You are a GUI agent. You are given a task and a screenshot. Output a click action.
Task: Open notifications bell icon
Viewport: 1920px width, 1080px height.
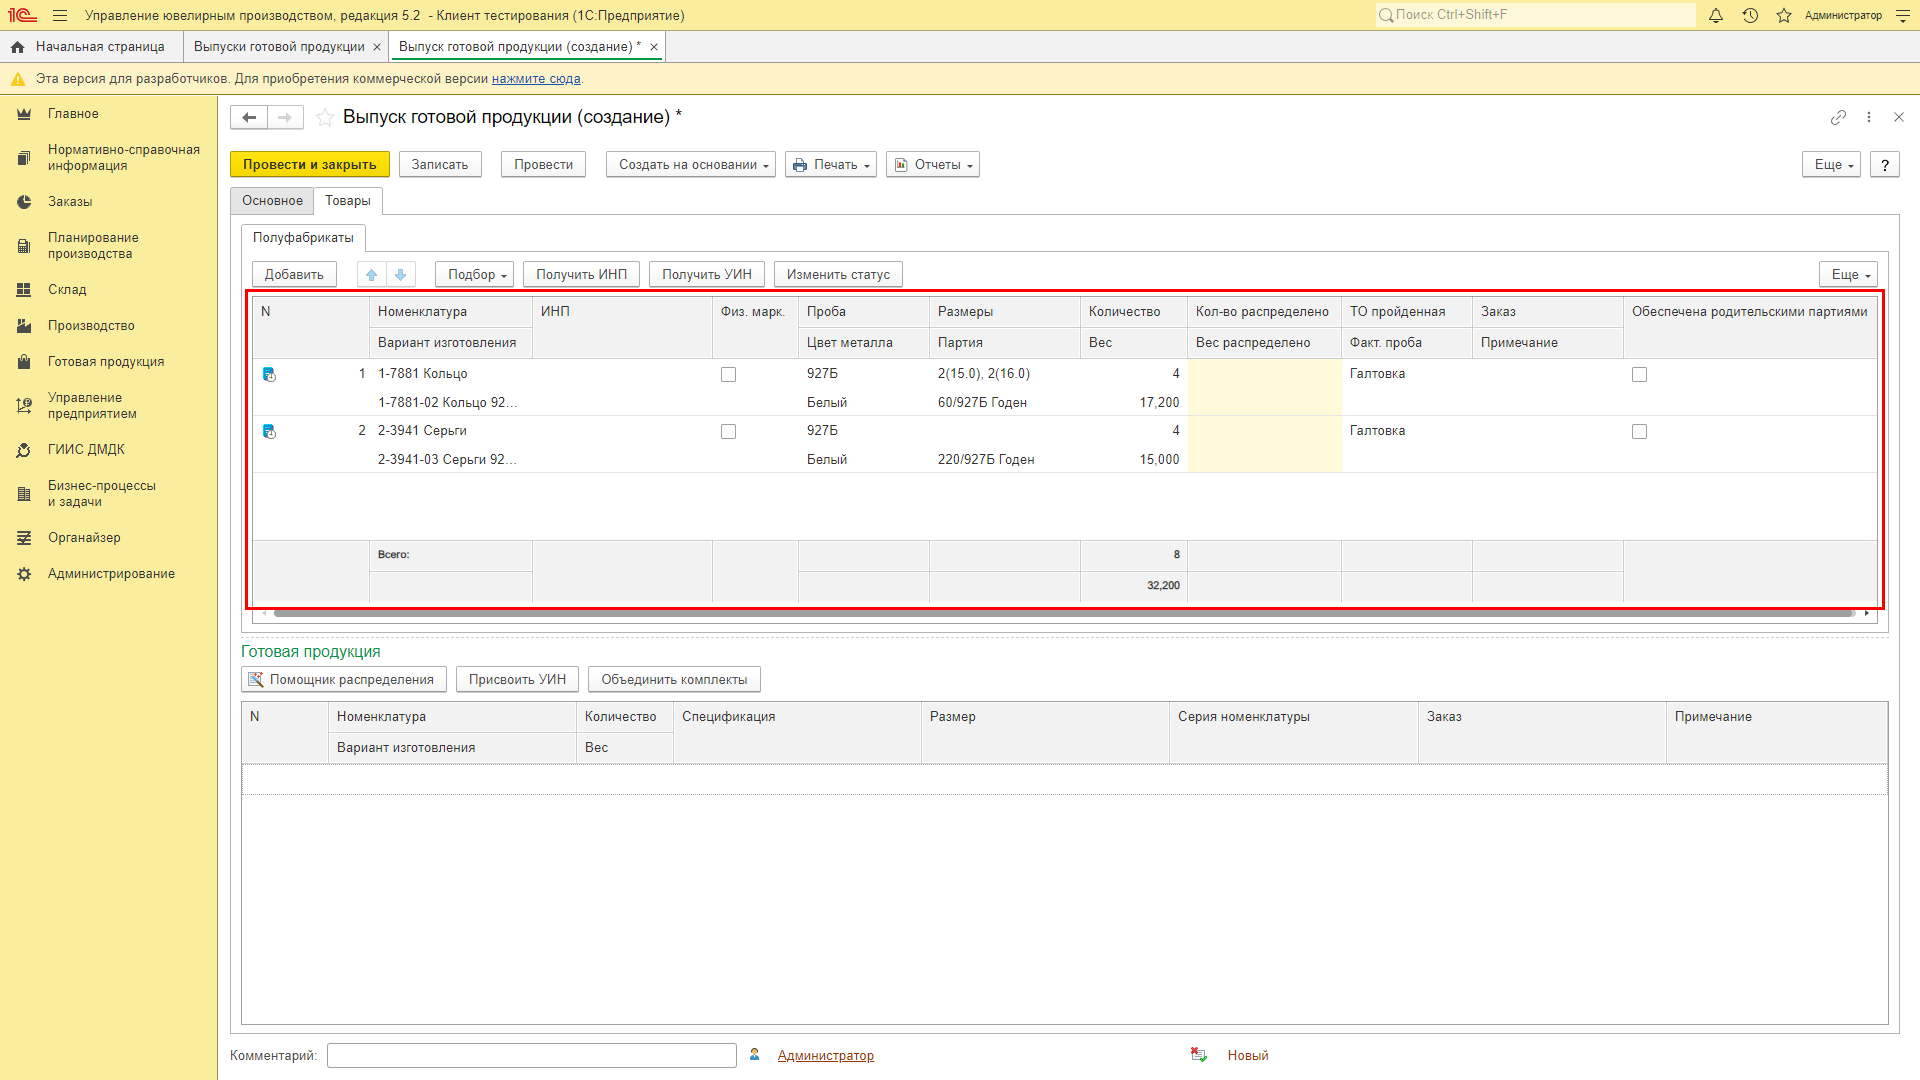[1716, 15]
